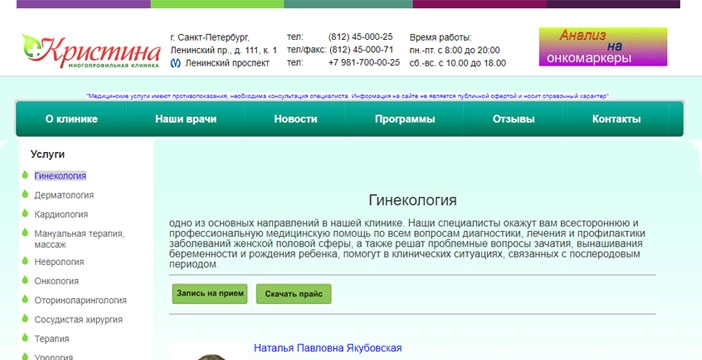Image resolution: width=702 pixels, height=360 pixels.
Task: Open Оториноларингология service link
Action: [81, 300]
